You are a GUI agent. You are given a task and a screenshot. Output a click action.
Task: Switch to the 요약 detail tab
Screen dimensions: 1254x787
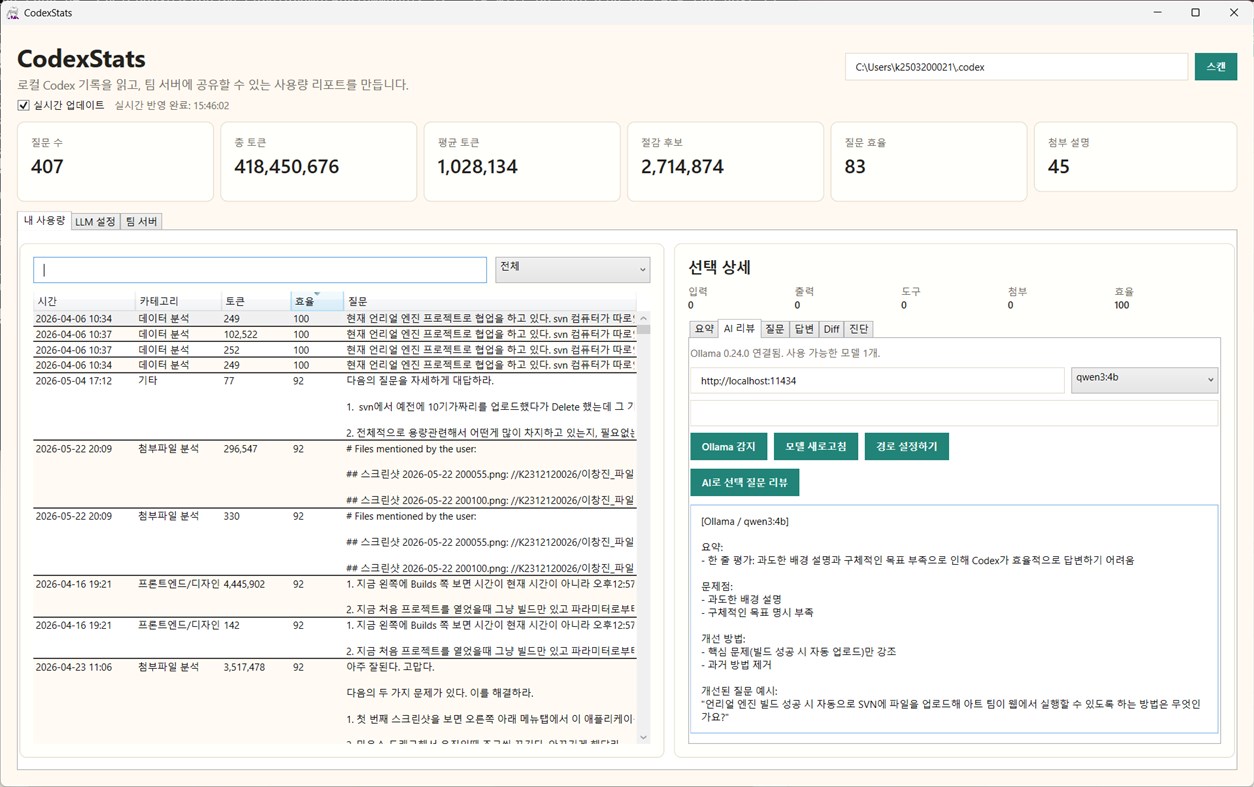(704, 329)
